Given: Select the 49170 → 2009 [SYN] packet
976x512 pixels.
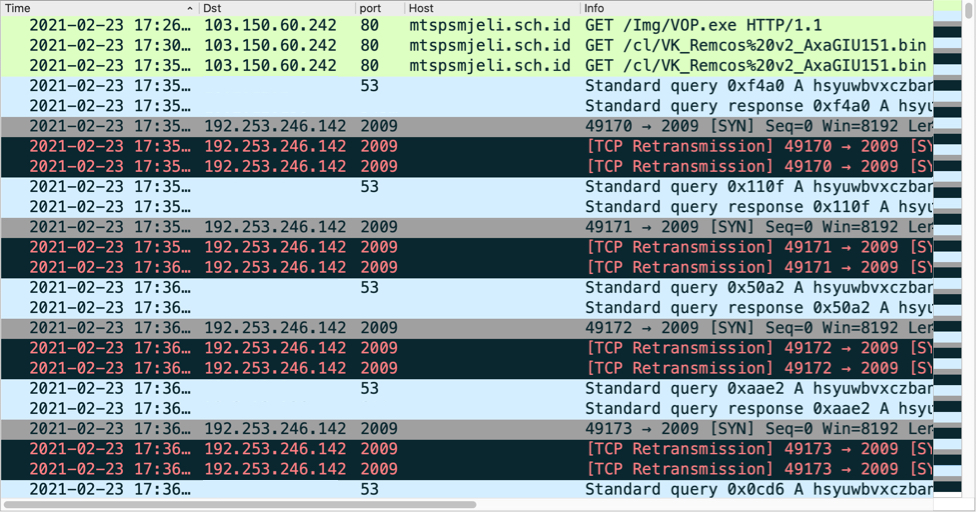Looking at the screenshot, I should coord(467,126).
